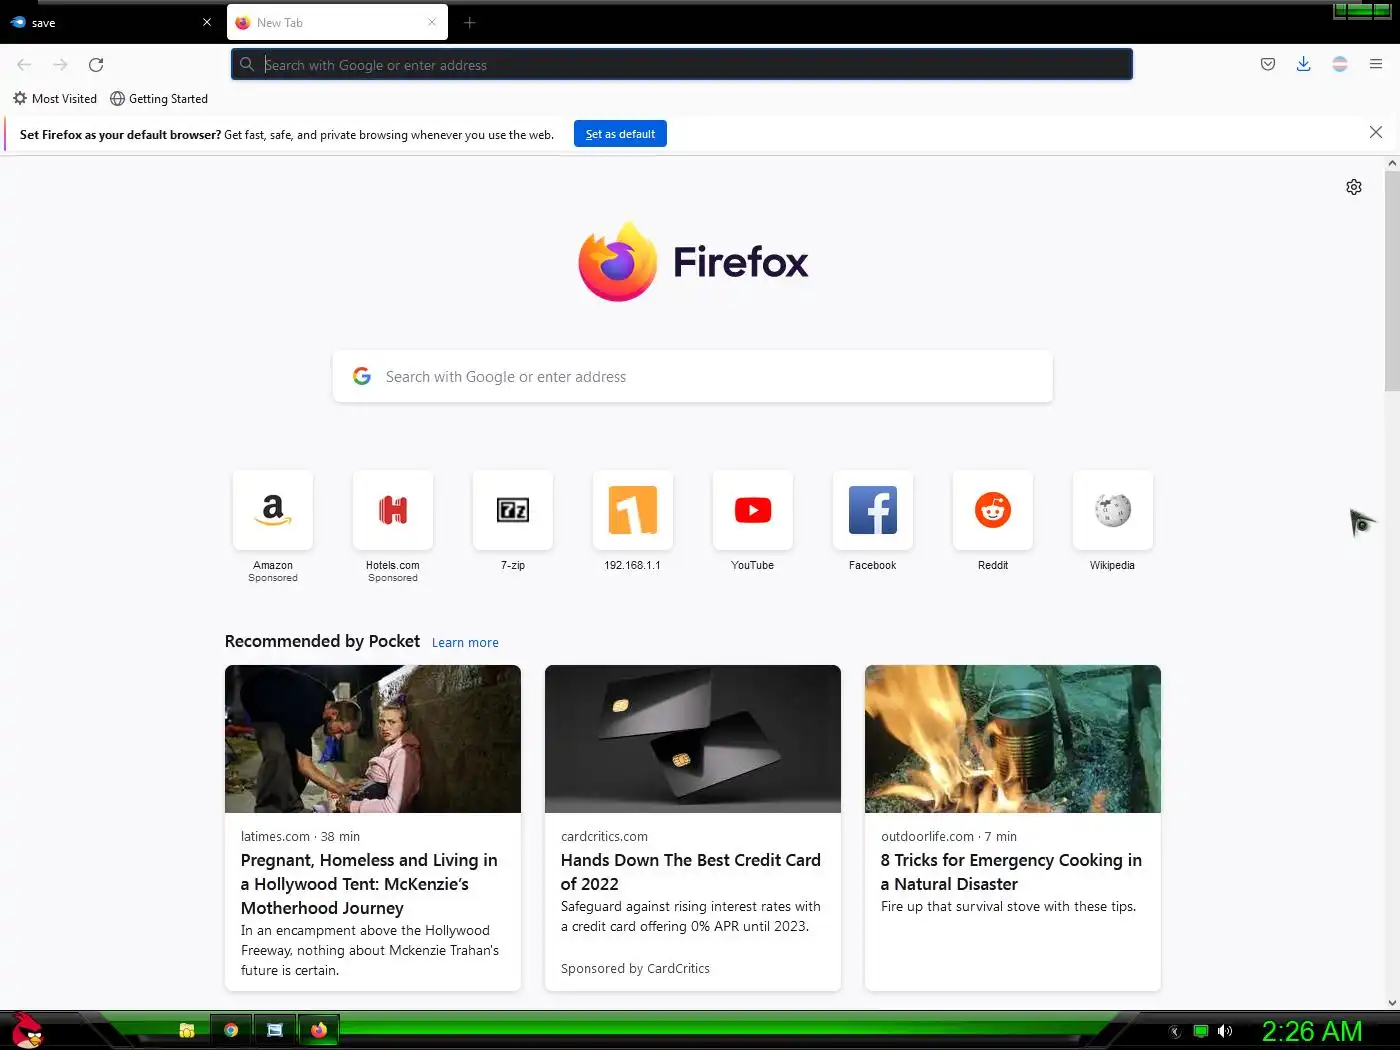Screen dimensions: 1400x1050
Task: Click the browser back arrow
Action: coord(24,65)
